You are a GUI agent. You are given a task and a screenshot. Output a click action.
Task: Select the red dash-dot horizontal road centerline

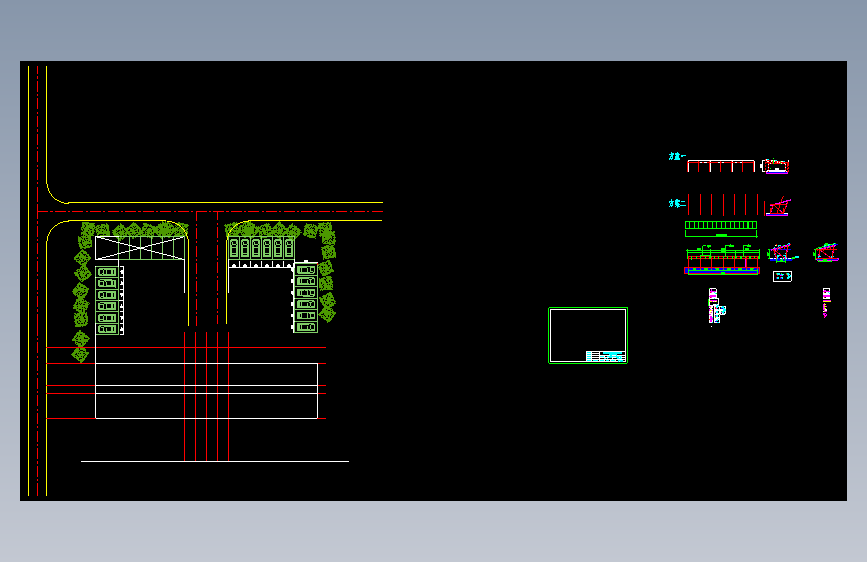click(210, 211)
